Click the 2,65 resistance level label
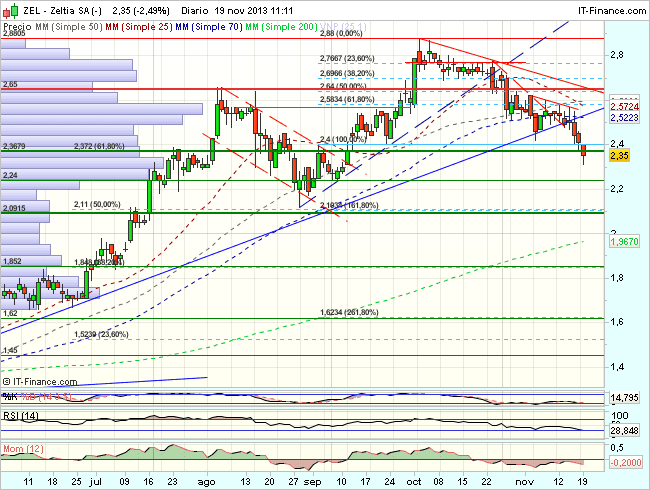650x490 pixels. 10,85
